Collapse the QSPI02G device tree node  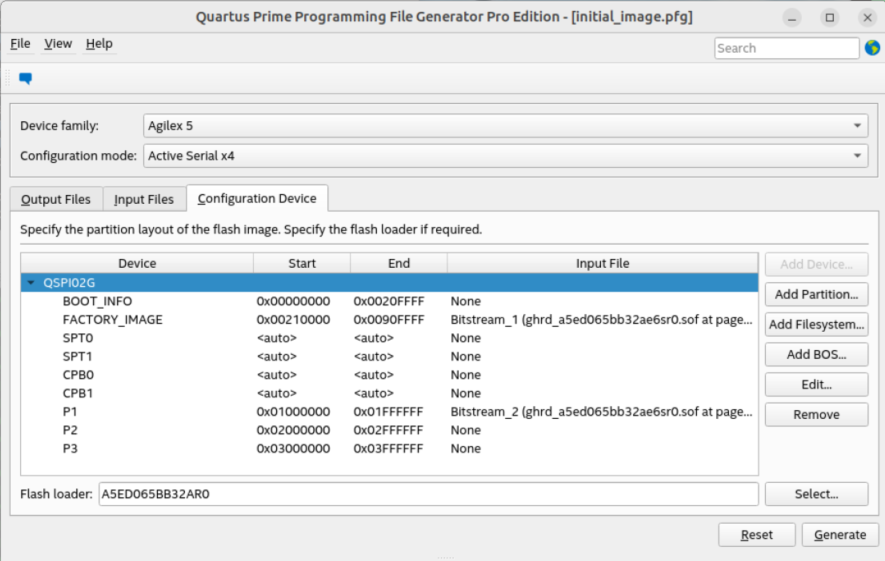pos(31,283)
